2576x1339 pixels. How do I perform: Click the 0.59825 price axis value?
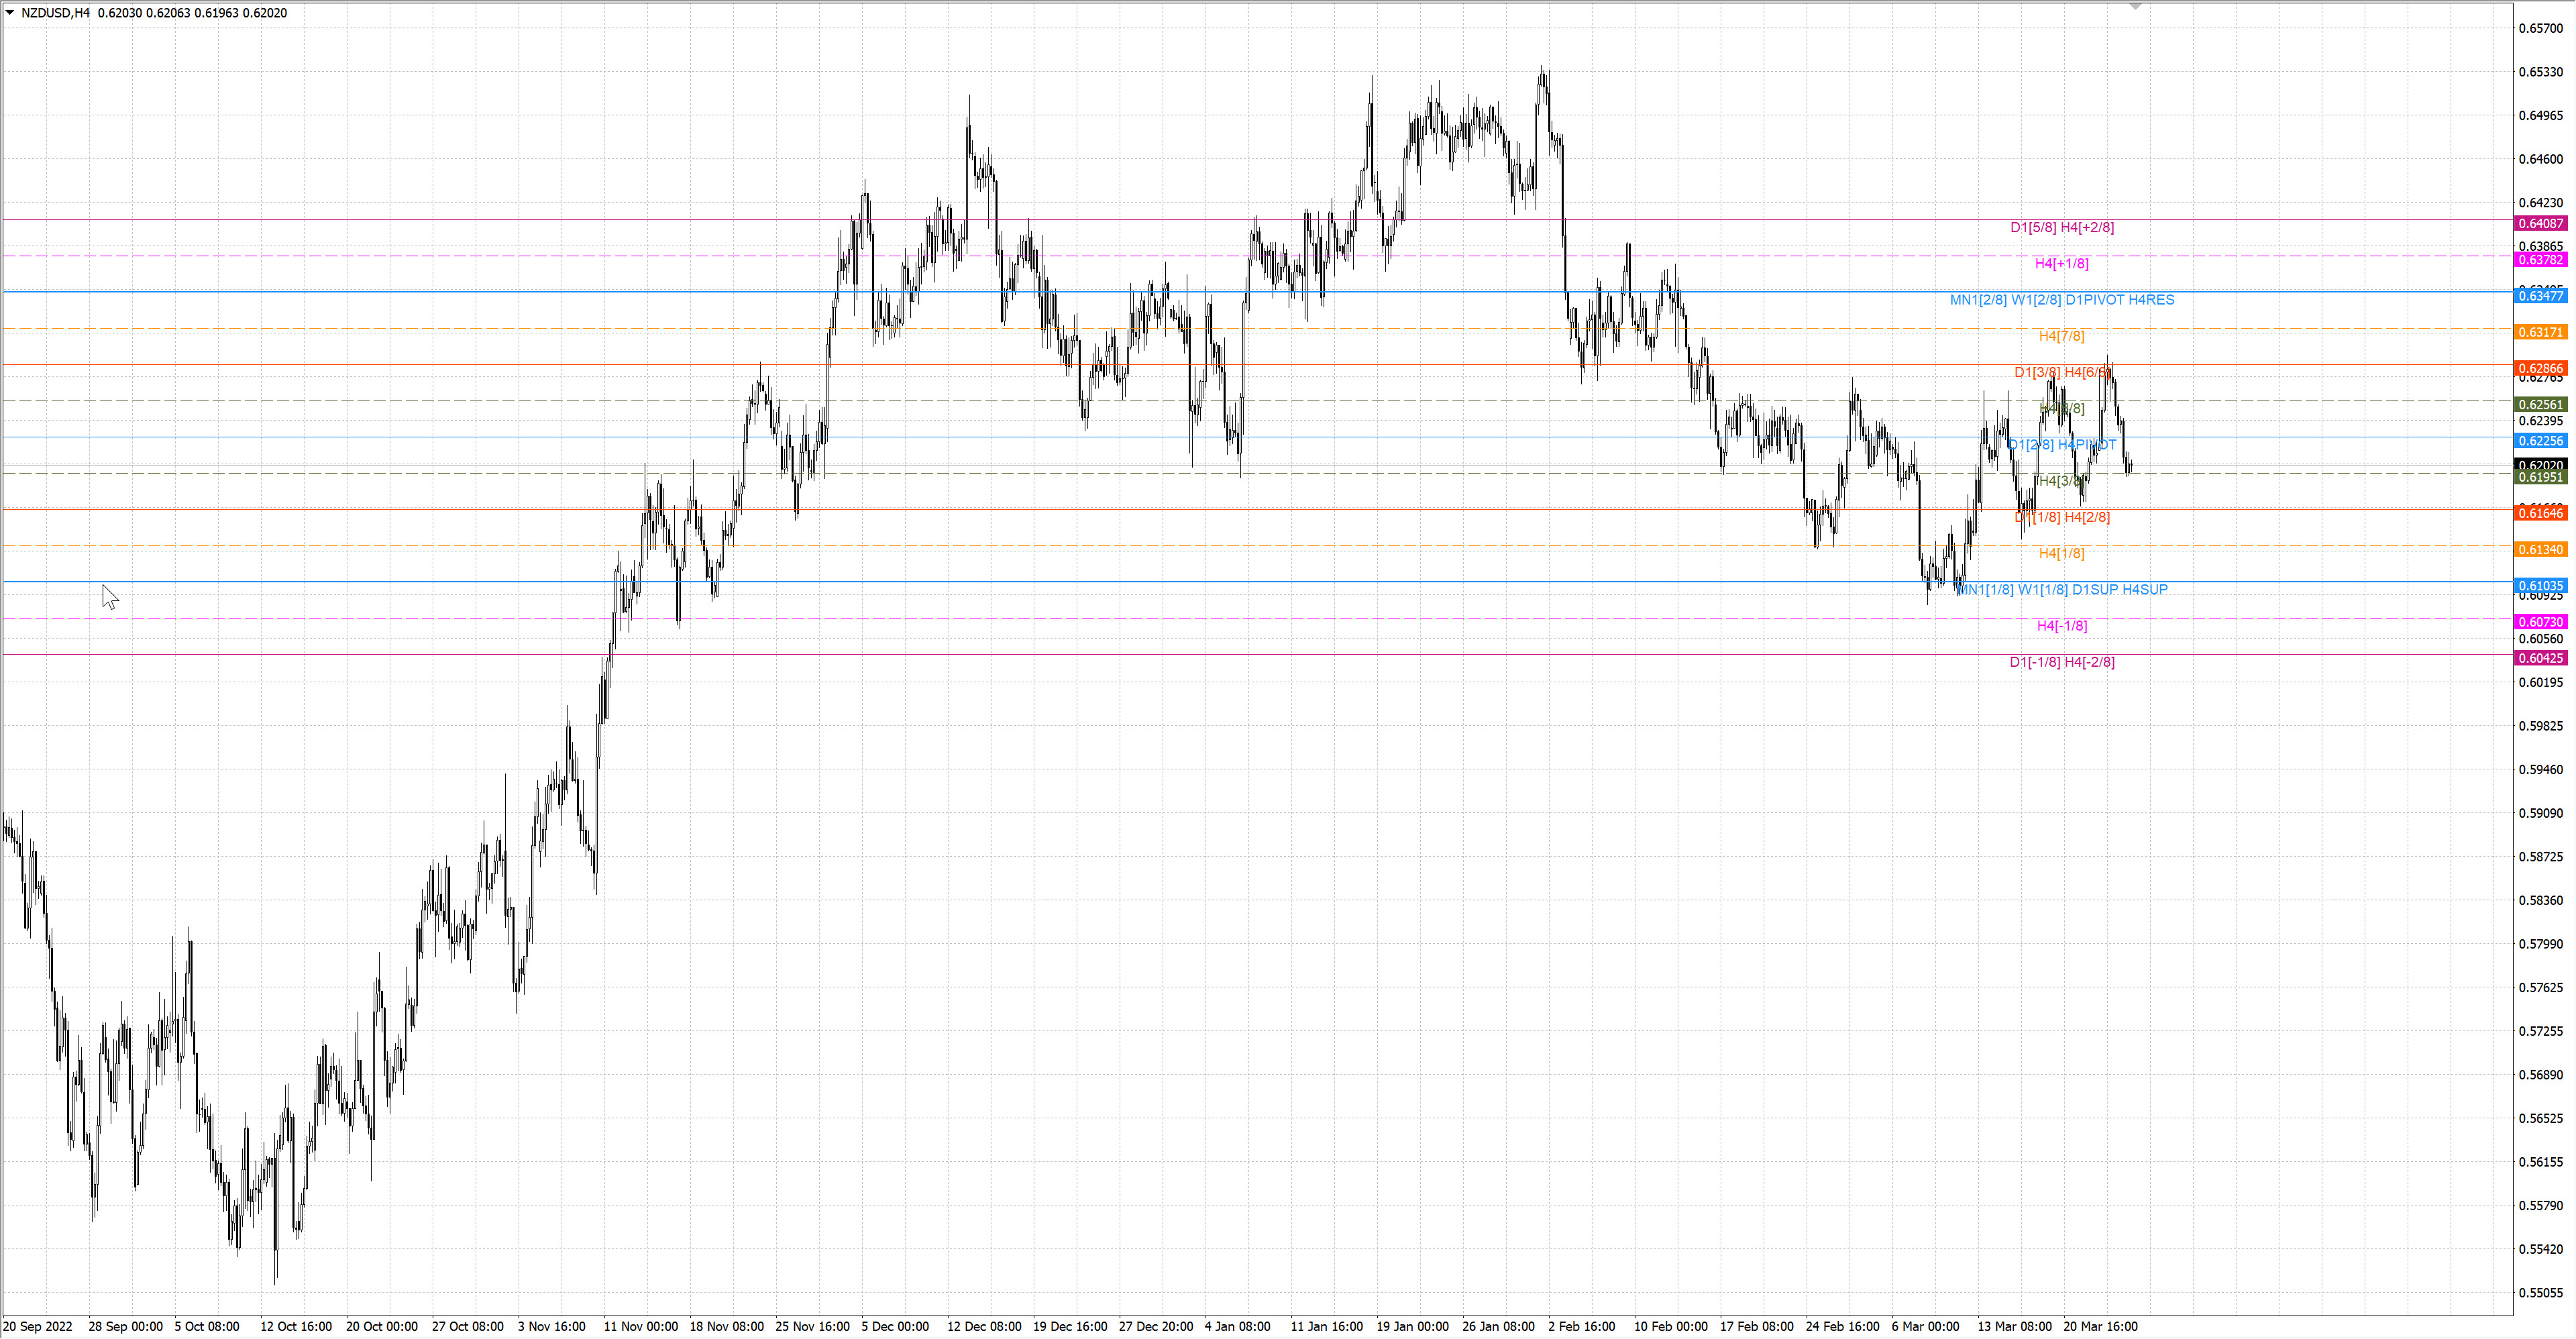pyautogui.click(x=2541, y=726)
